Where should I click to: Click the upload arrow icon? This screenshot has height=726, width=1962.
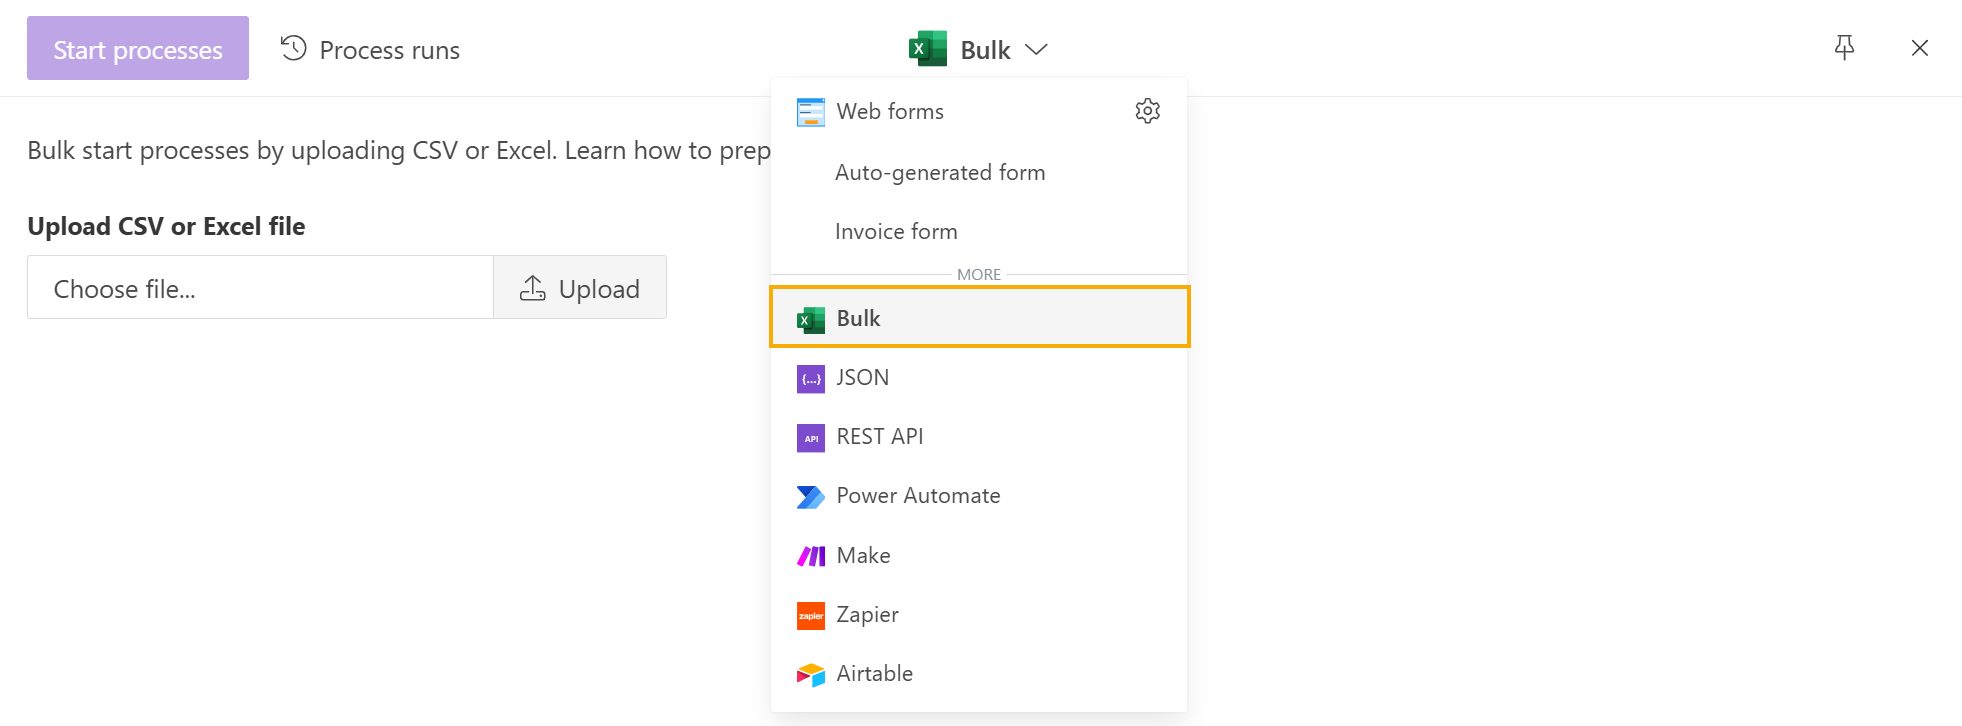coord(533,288)
